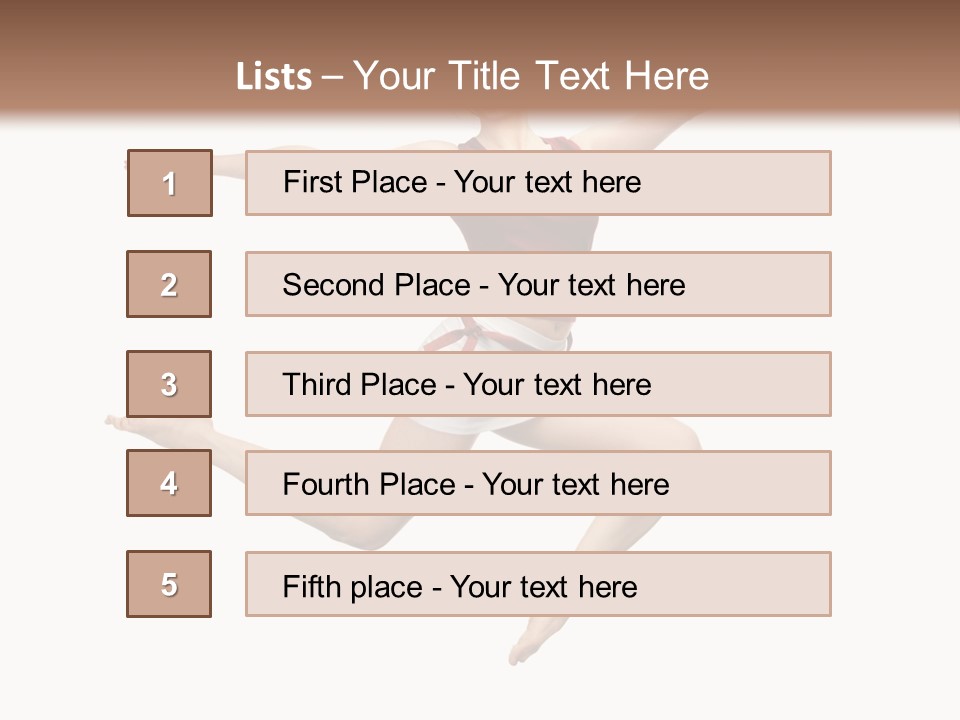The width and height of the screenshot is (960, 720).
Task: Select the First Place text bar
Action: click(538, 183)
